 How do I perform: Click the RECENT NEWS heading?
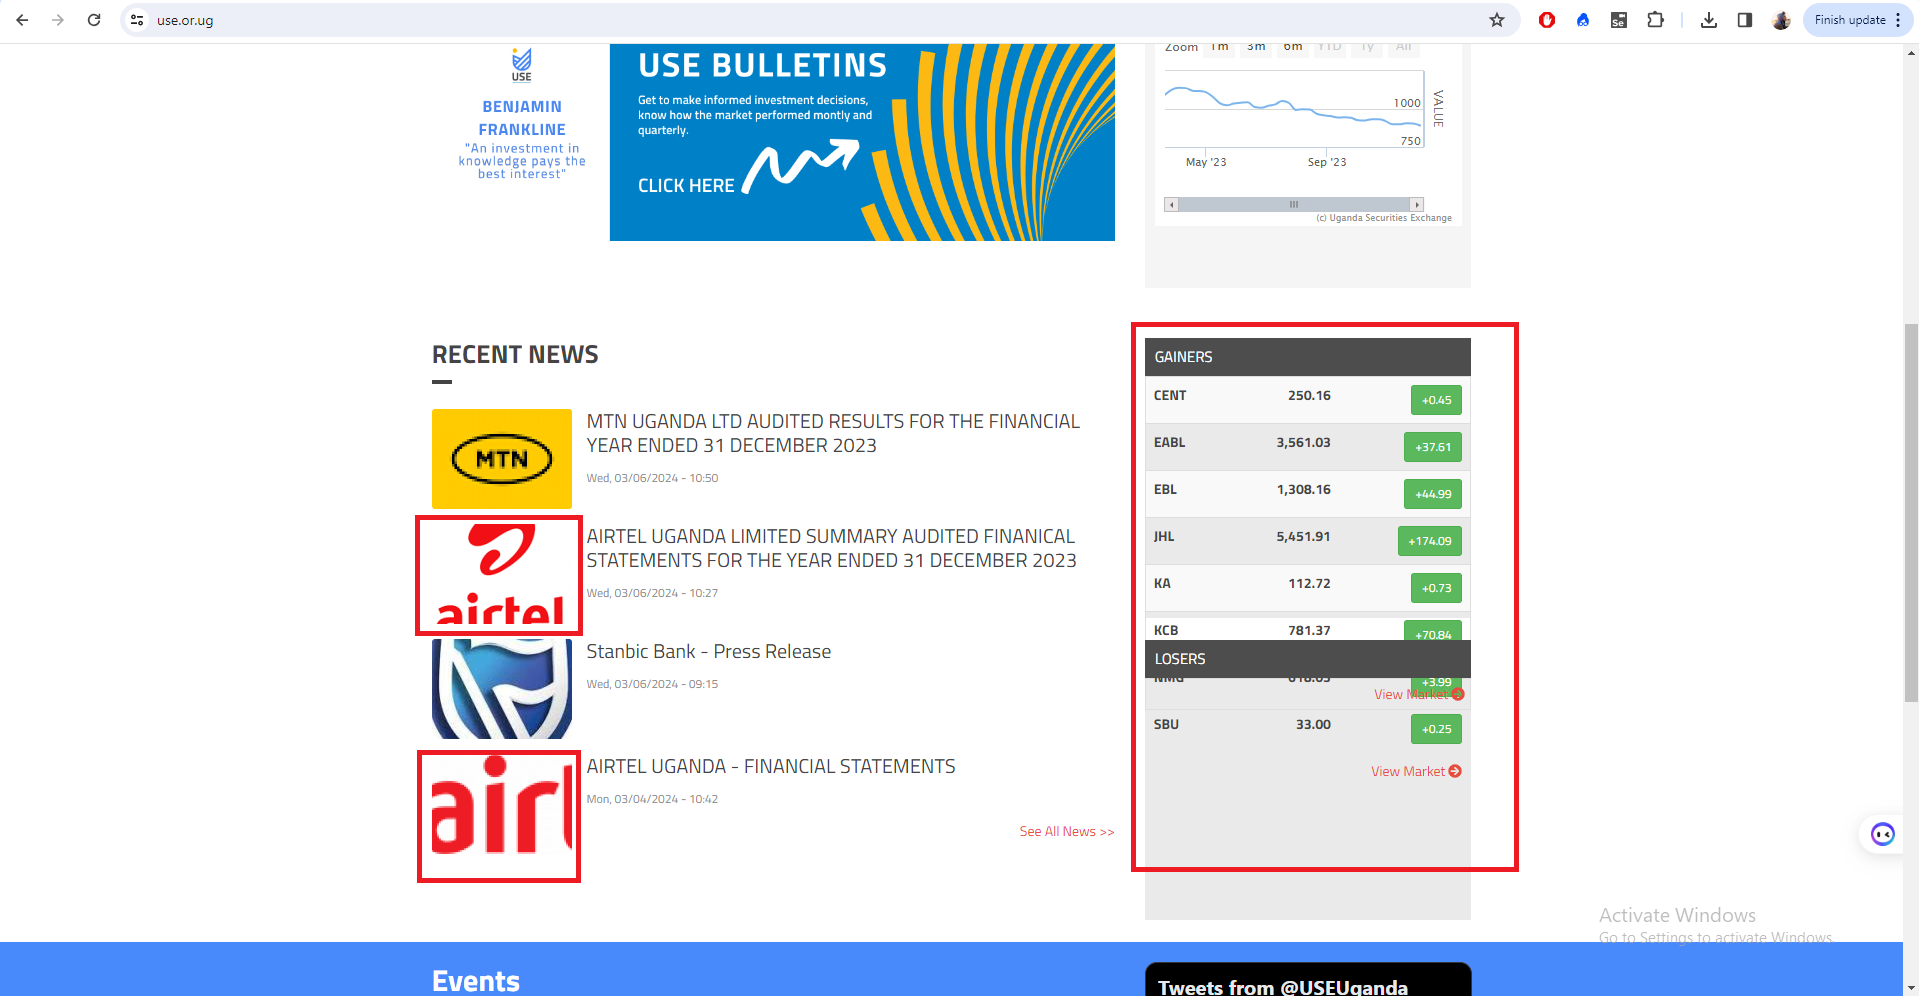pyautogui.click(x=515, y=355)
